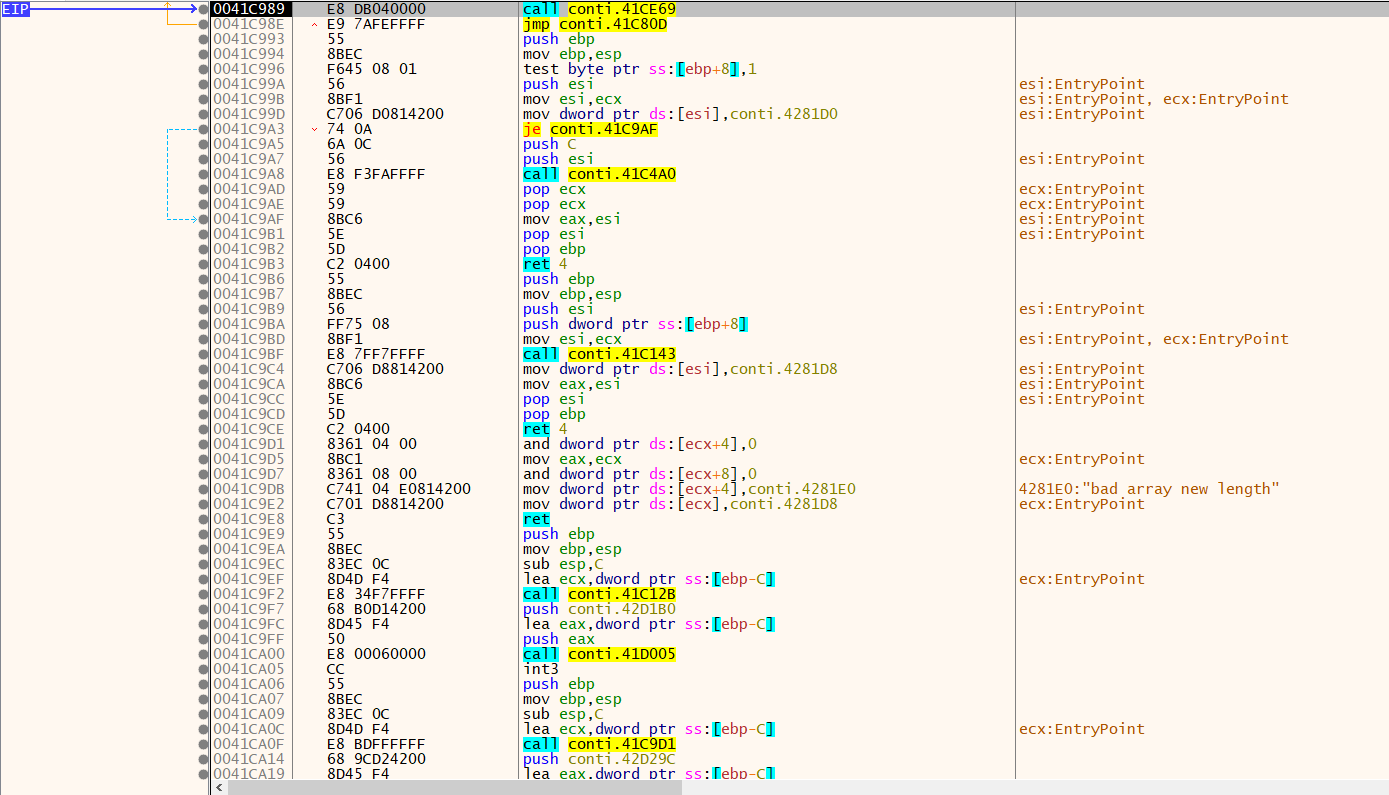
Task: Toggle breakpoint dot at address 0041C993
Action: point(204,39)
